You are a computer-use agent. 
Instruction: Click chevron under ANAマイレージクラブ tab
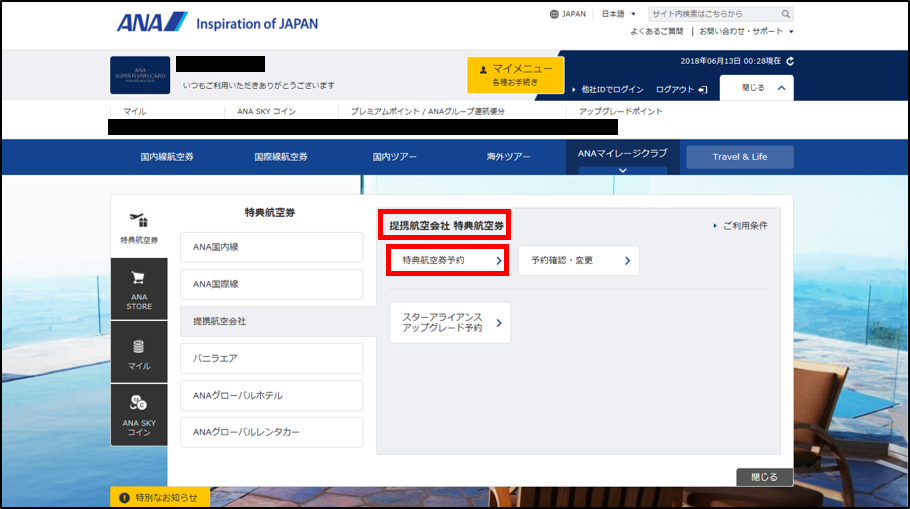[x=623, y=171]
